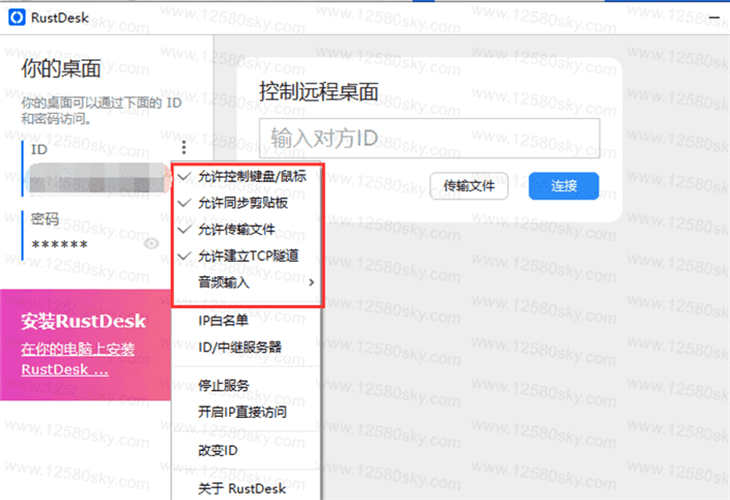Click the 安装RustDesk banner heading

pyautogui.click(x=83, y=321)
